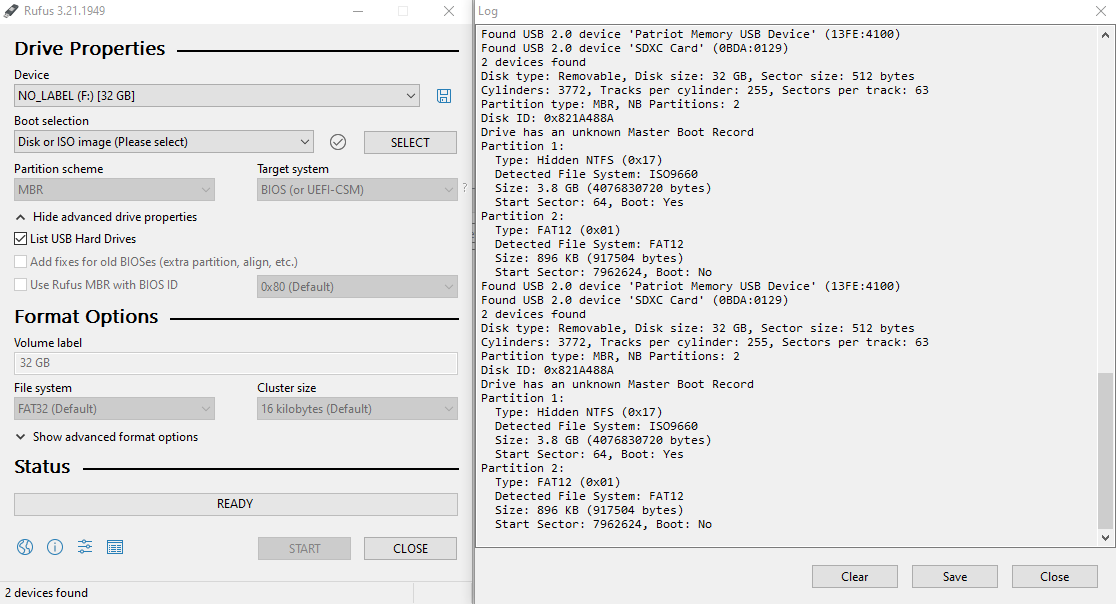Viewport: 1116px width, 604px height.
Task: Click '2 devices found' in status bar
Action: (x=46, y=593)
